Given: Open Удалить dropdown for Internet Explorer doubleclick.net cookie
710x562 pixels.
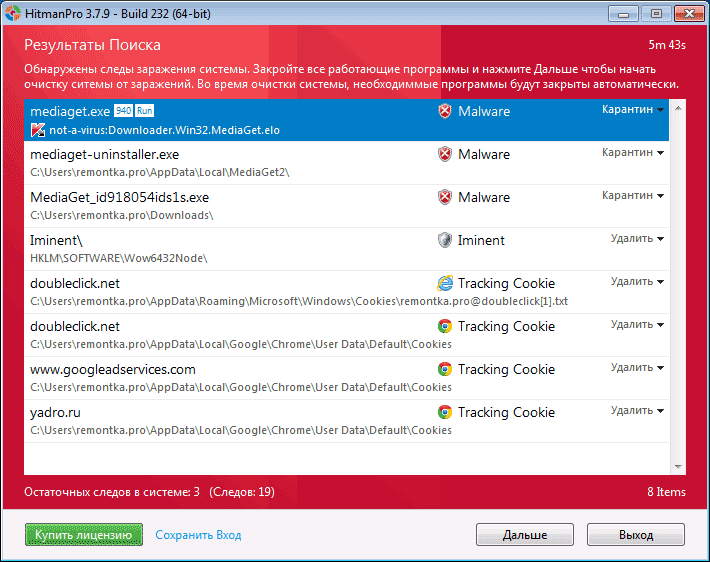Looking at the screenshot, I should coord(637,282).
